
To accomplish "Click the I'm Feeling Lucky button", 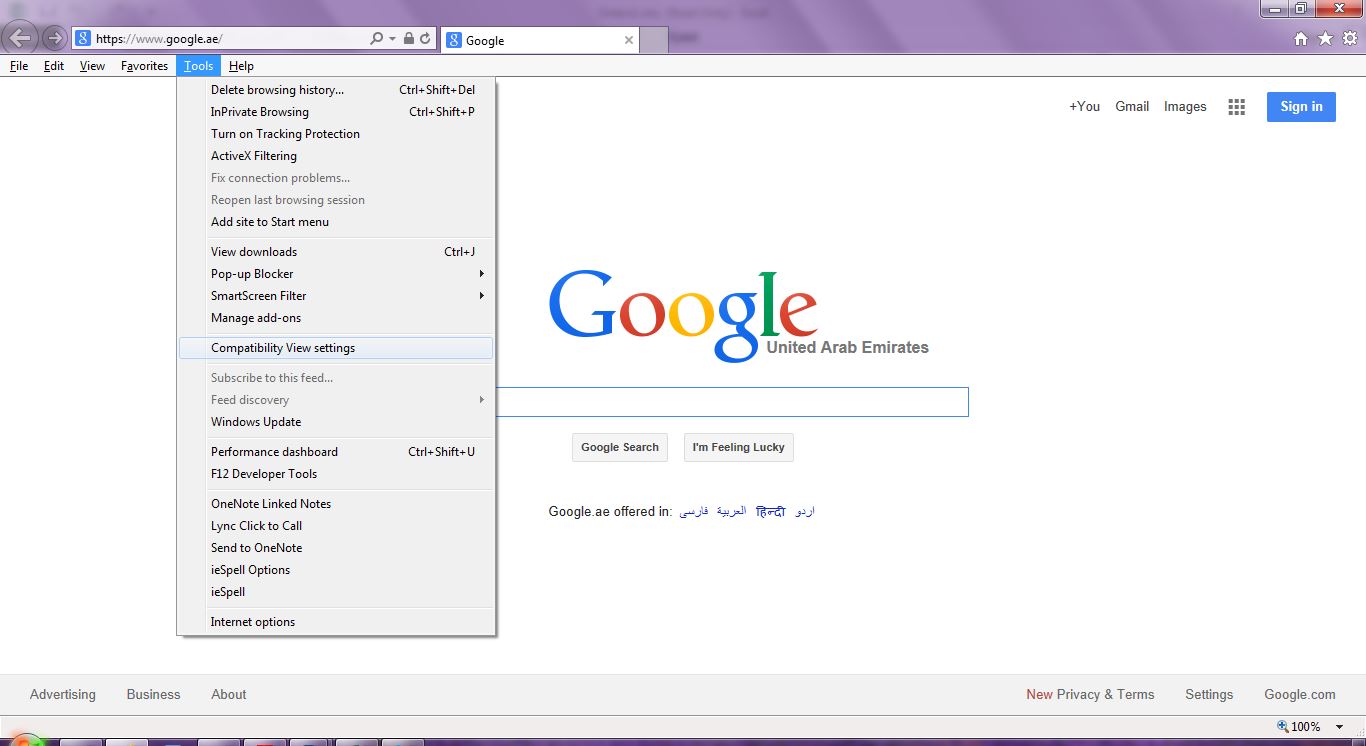I will (738, 447).
